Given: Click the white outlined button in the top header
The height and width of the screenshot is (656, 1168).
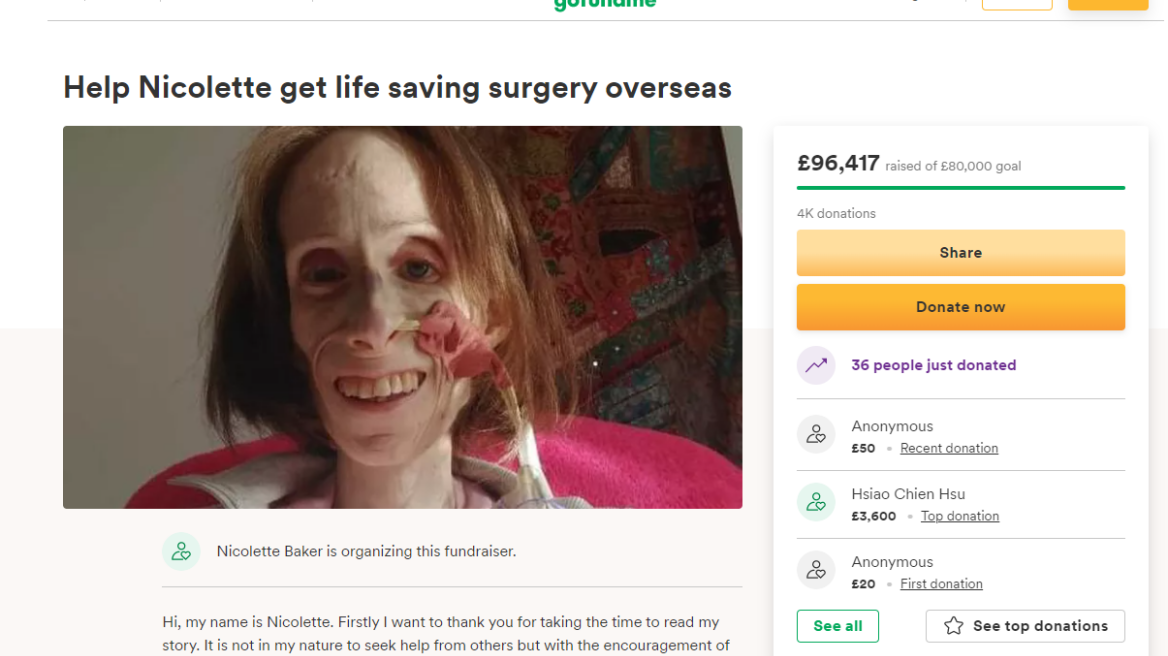Looking at the screenshot, I should pos(1017,4).
